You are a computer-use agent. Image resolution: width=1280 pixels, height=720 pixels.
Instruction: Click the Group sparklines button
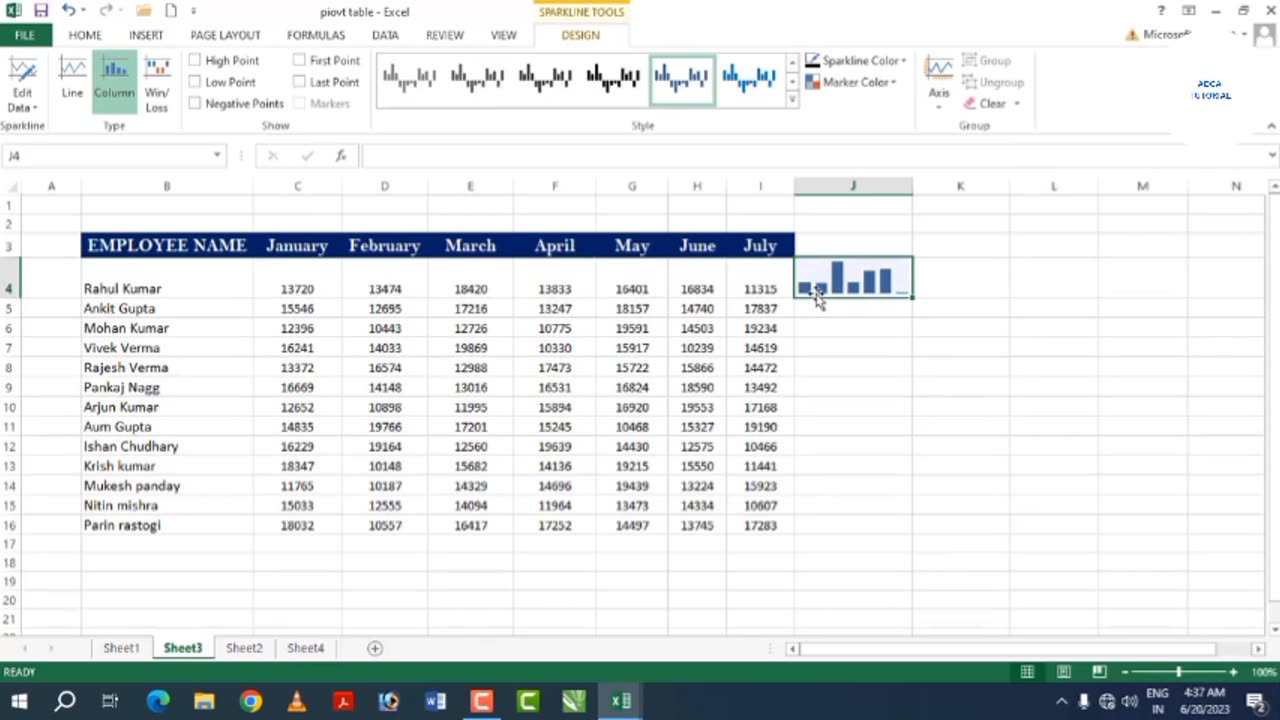pos(987,61)
